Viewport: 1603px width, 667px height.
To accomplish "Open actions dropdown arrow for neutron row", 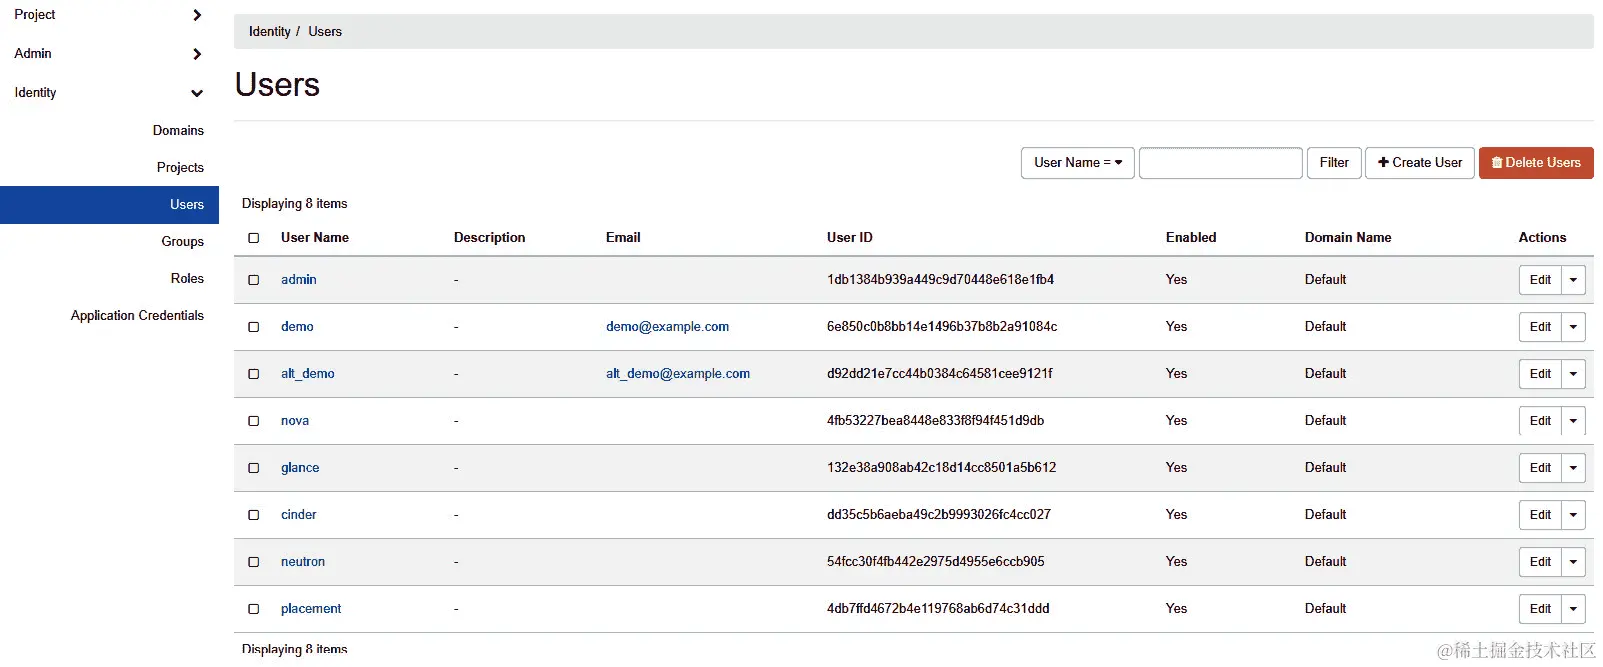I will click(x=1573, y=562).
